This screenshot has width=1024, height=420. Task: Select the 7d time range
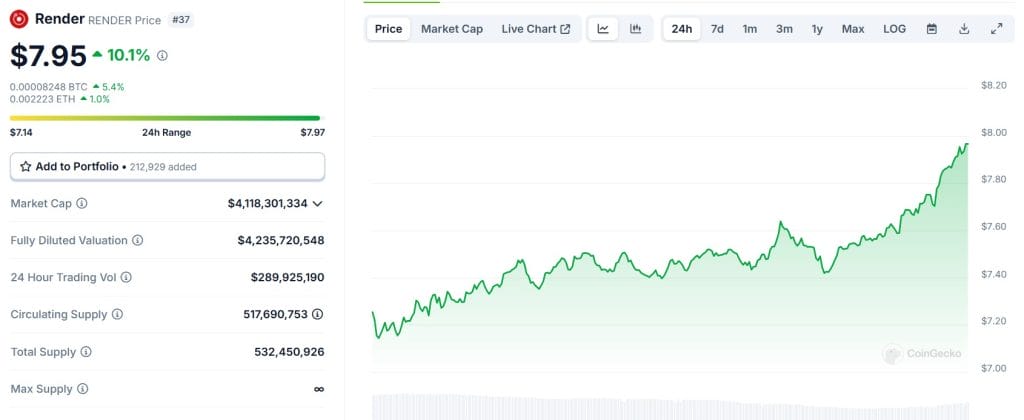click(717, 29)
